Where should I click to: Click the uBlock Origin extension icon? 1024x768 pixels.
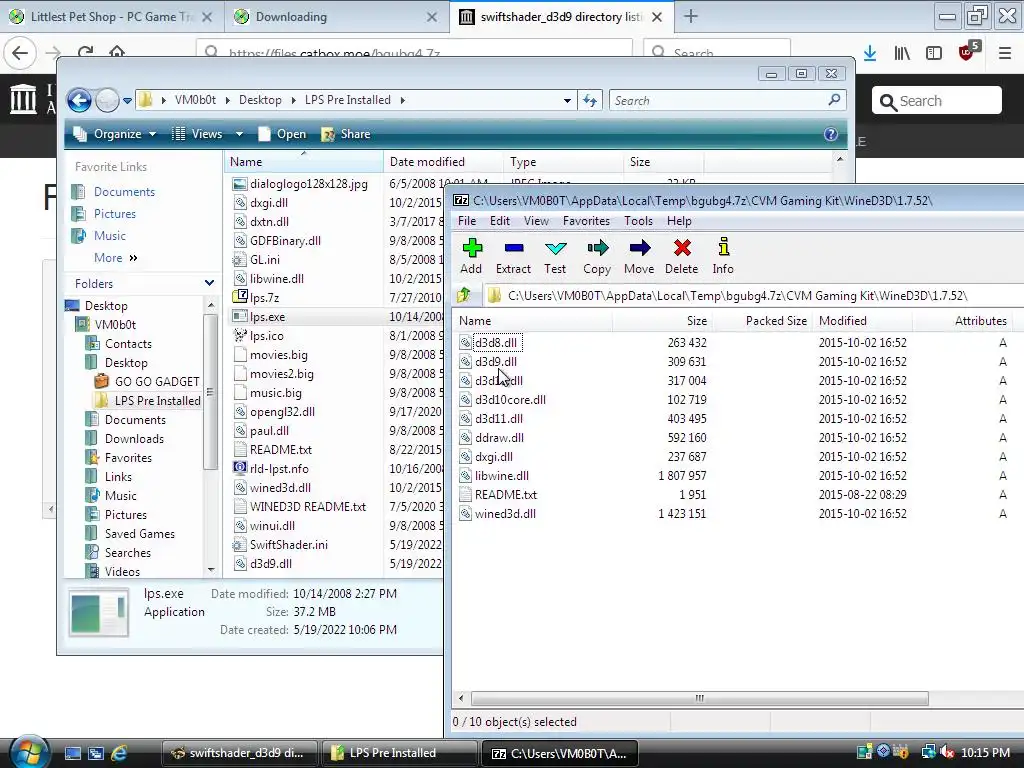967,52
